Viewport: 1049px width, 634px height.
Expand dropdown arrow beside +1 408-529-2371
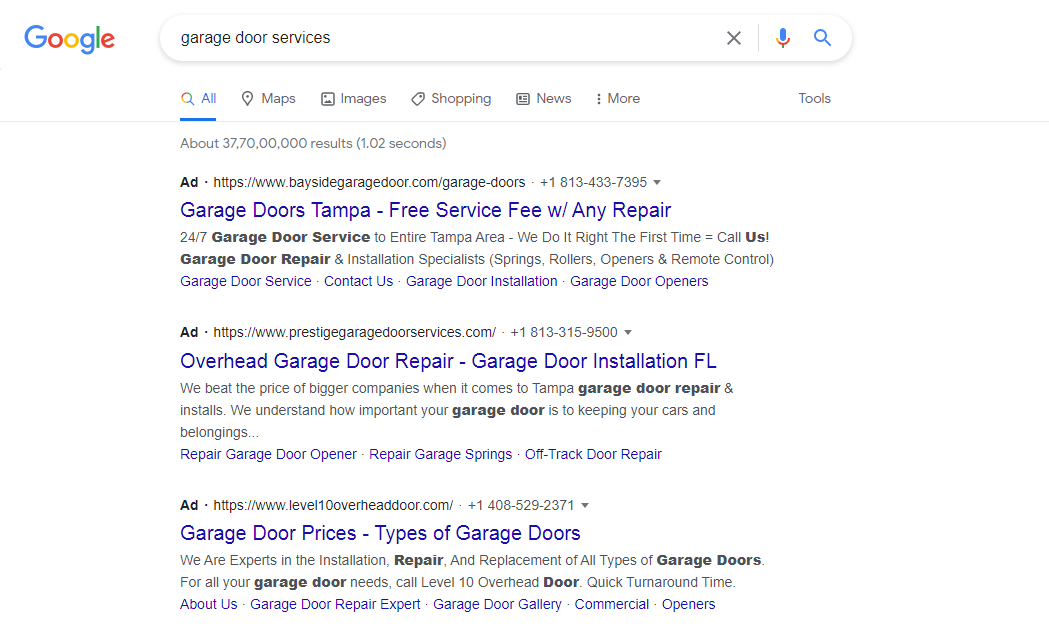coord(585,506)
